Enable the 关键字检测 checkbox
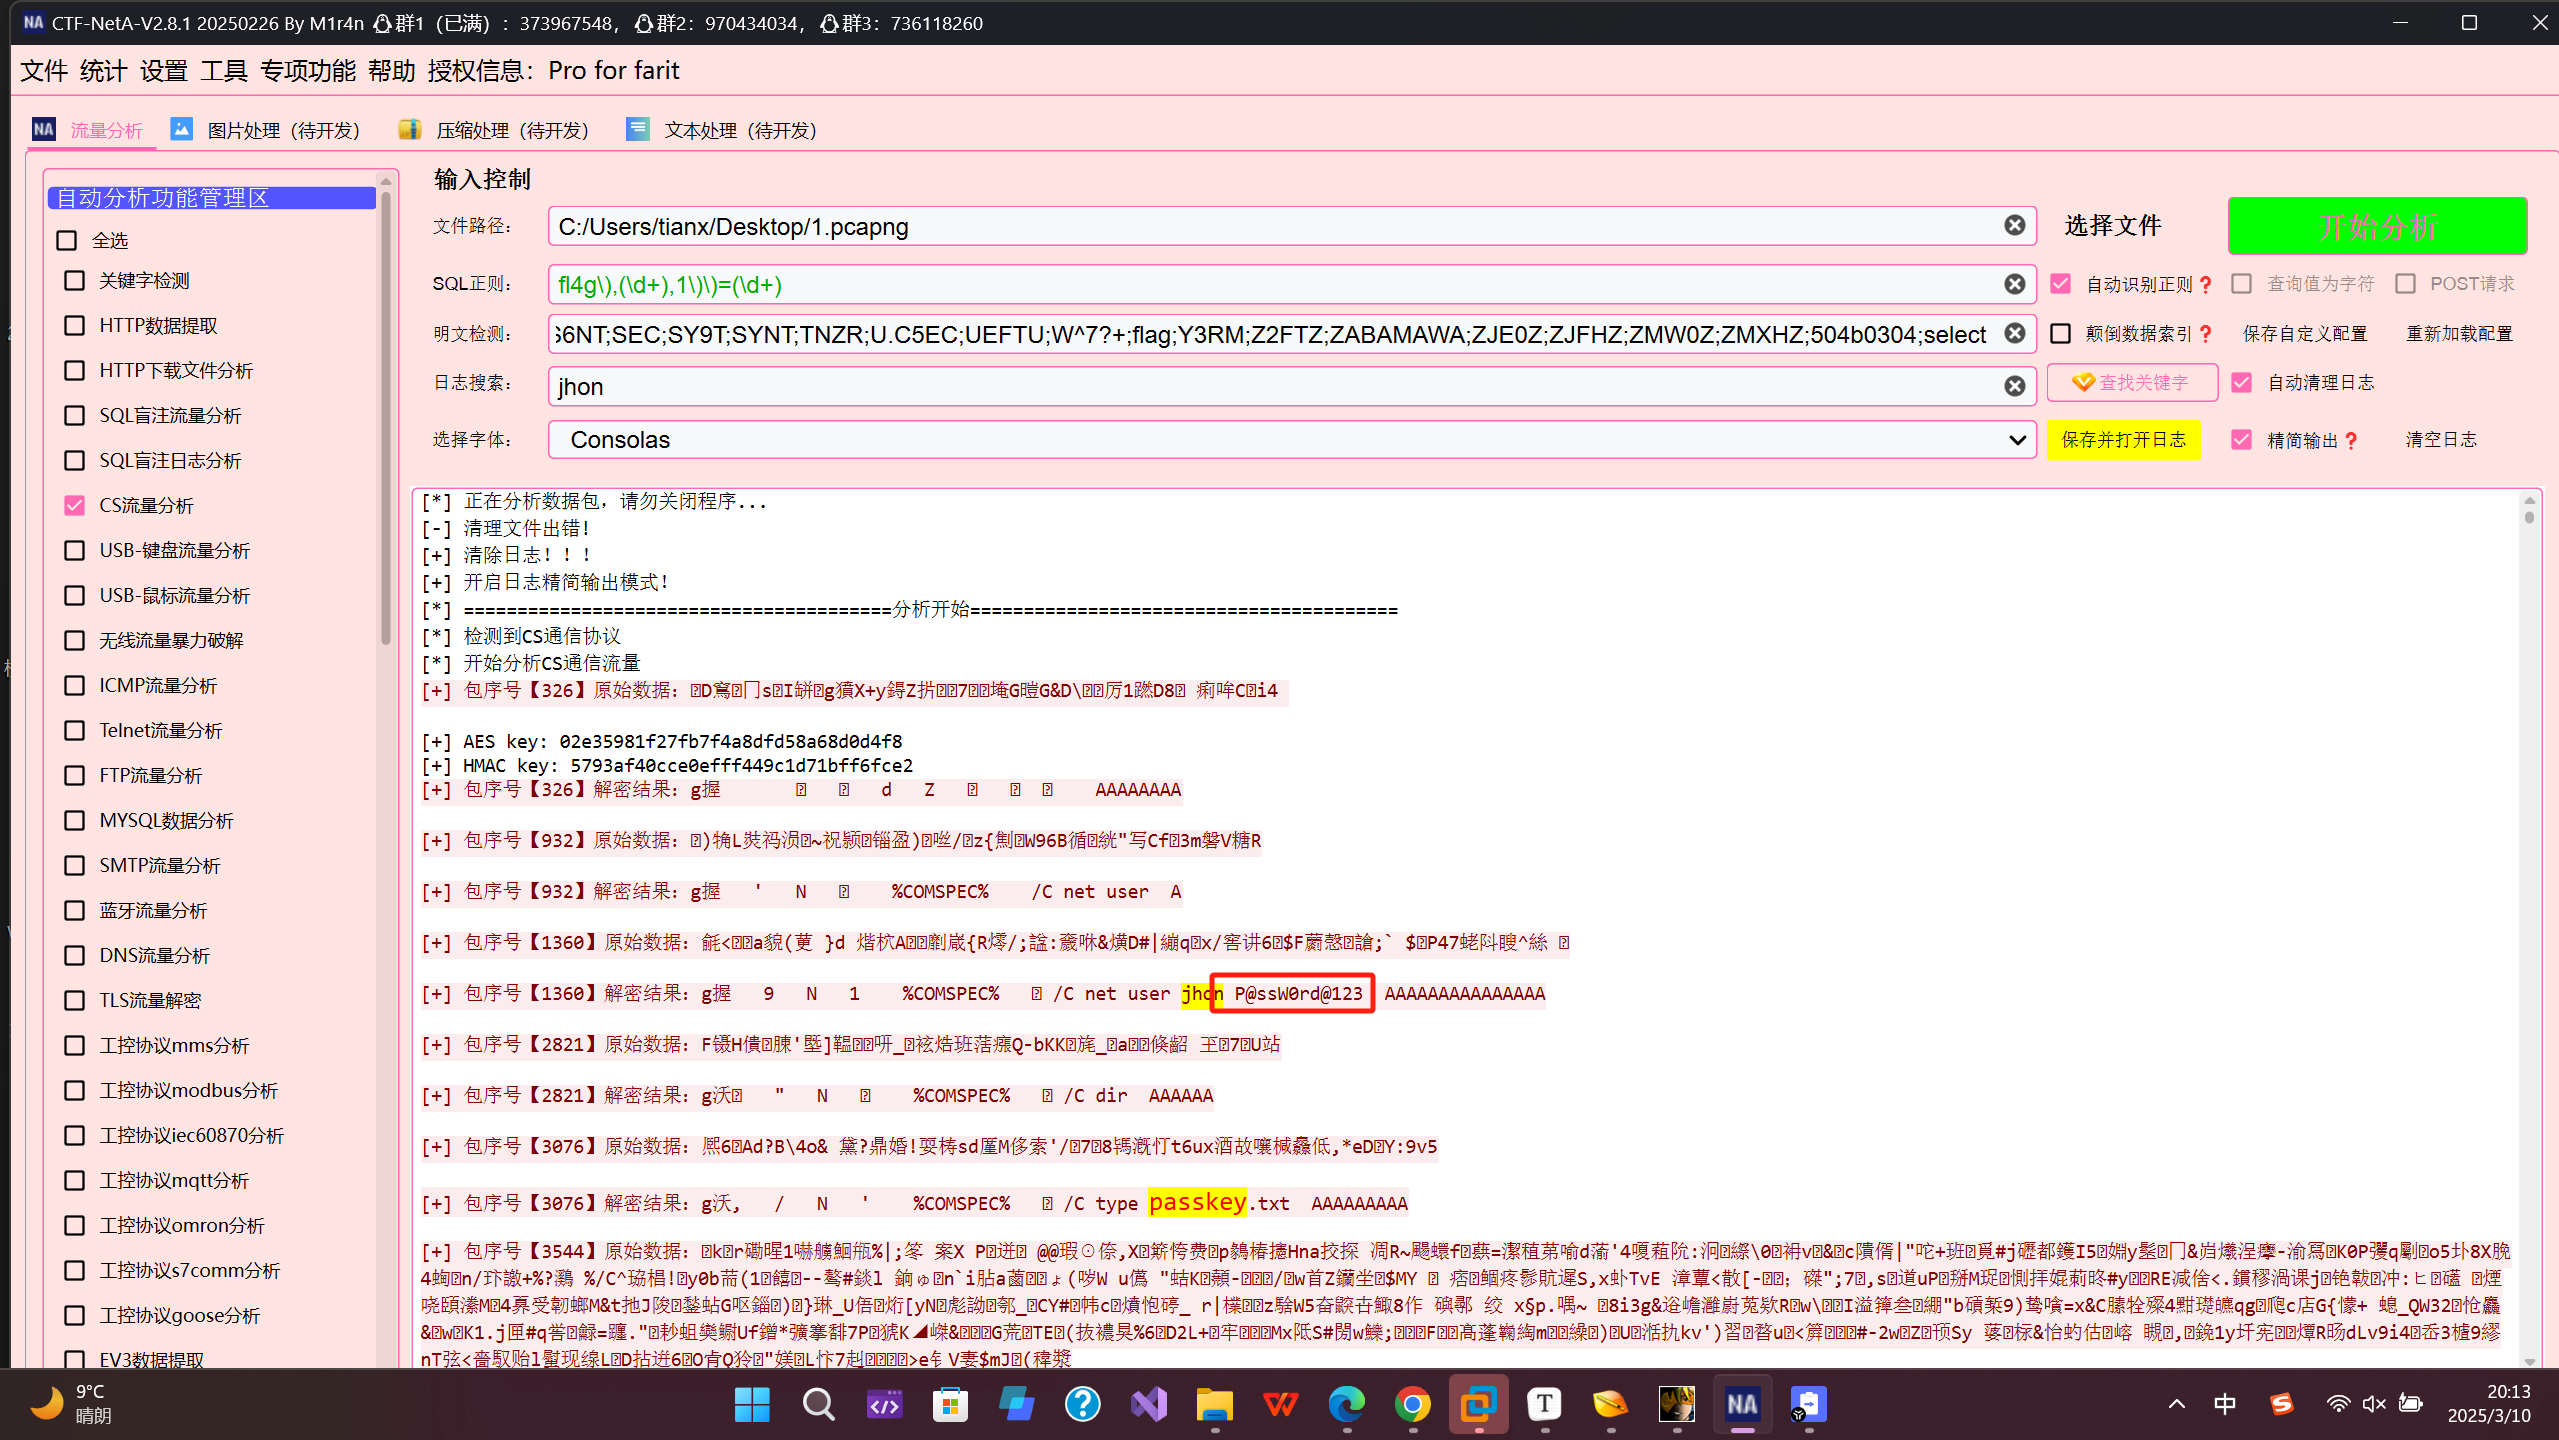 tap(74, 280)
